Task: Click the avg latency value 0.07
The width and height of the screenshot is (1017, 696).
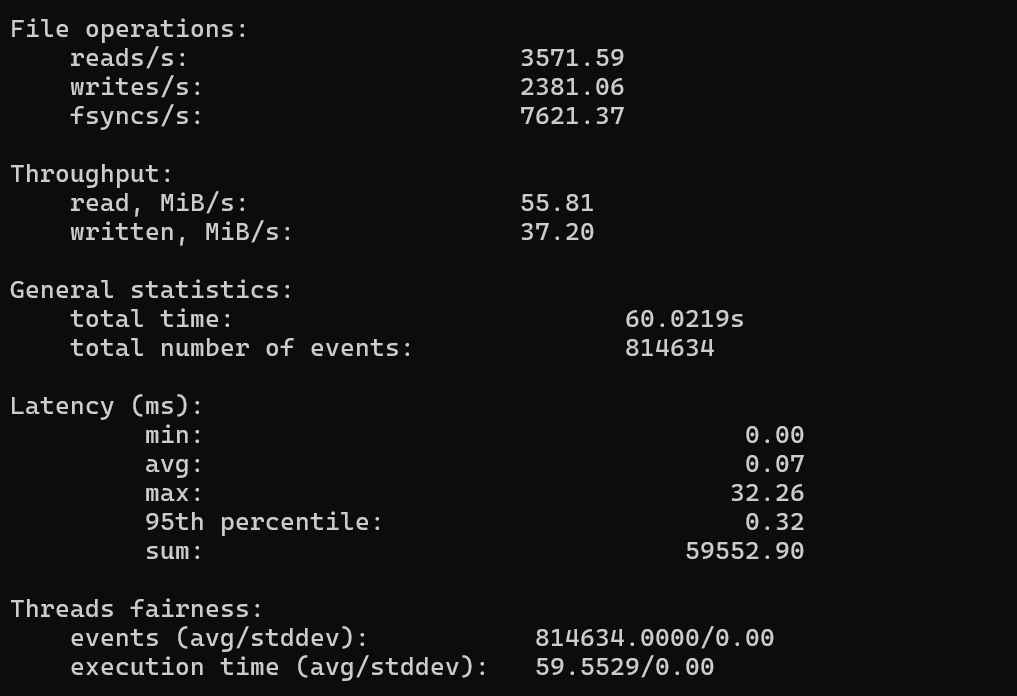Action: tap(774, 464)
